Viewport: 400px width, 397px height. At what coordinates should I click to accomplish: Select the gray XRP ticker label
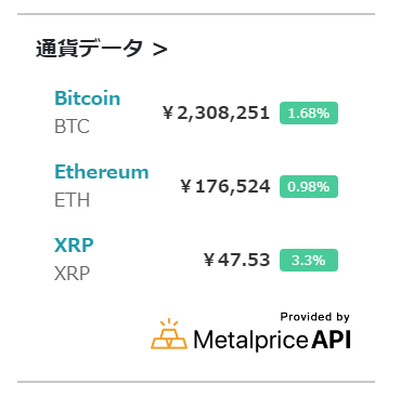(72, 274)
